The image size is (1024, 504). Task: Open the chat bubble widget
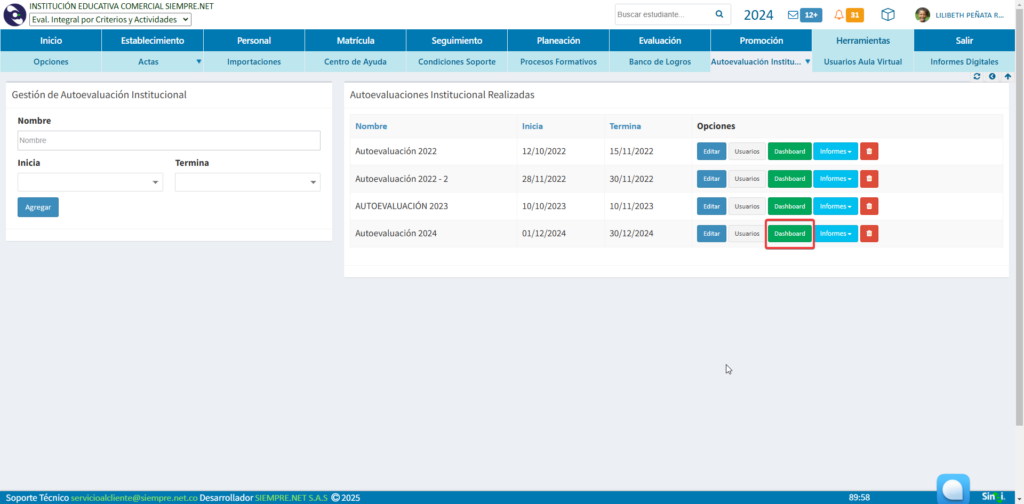click(953, 489)
